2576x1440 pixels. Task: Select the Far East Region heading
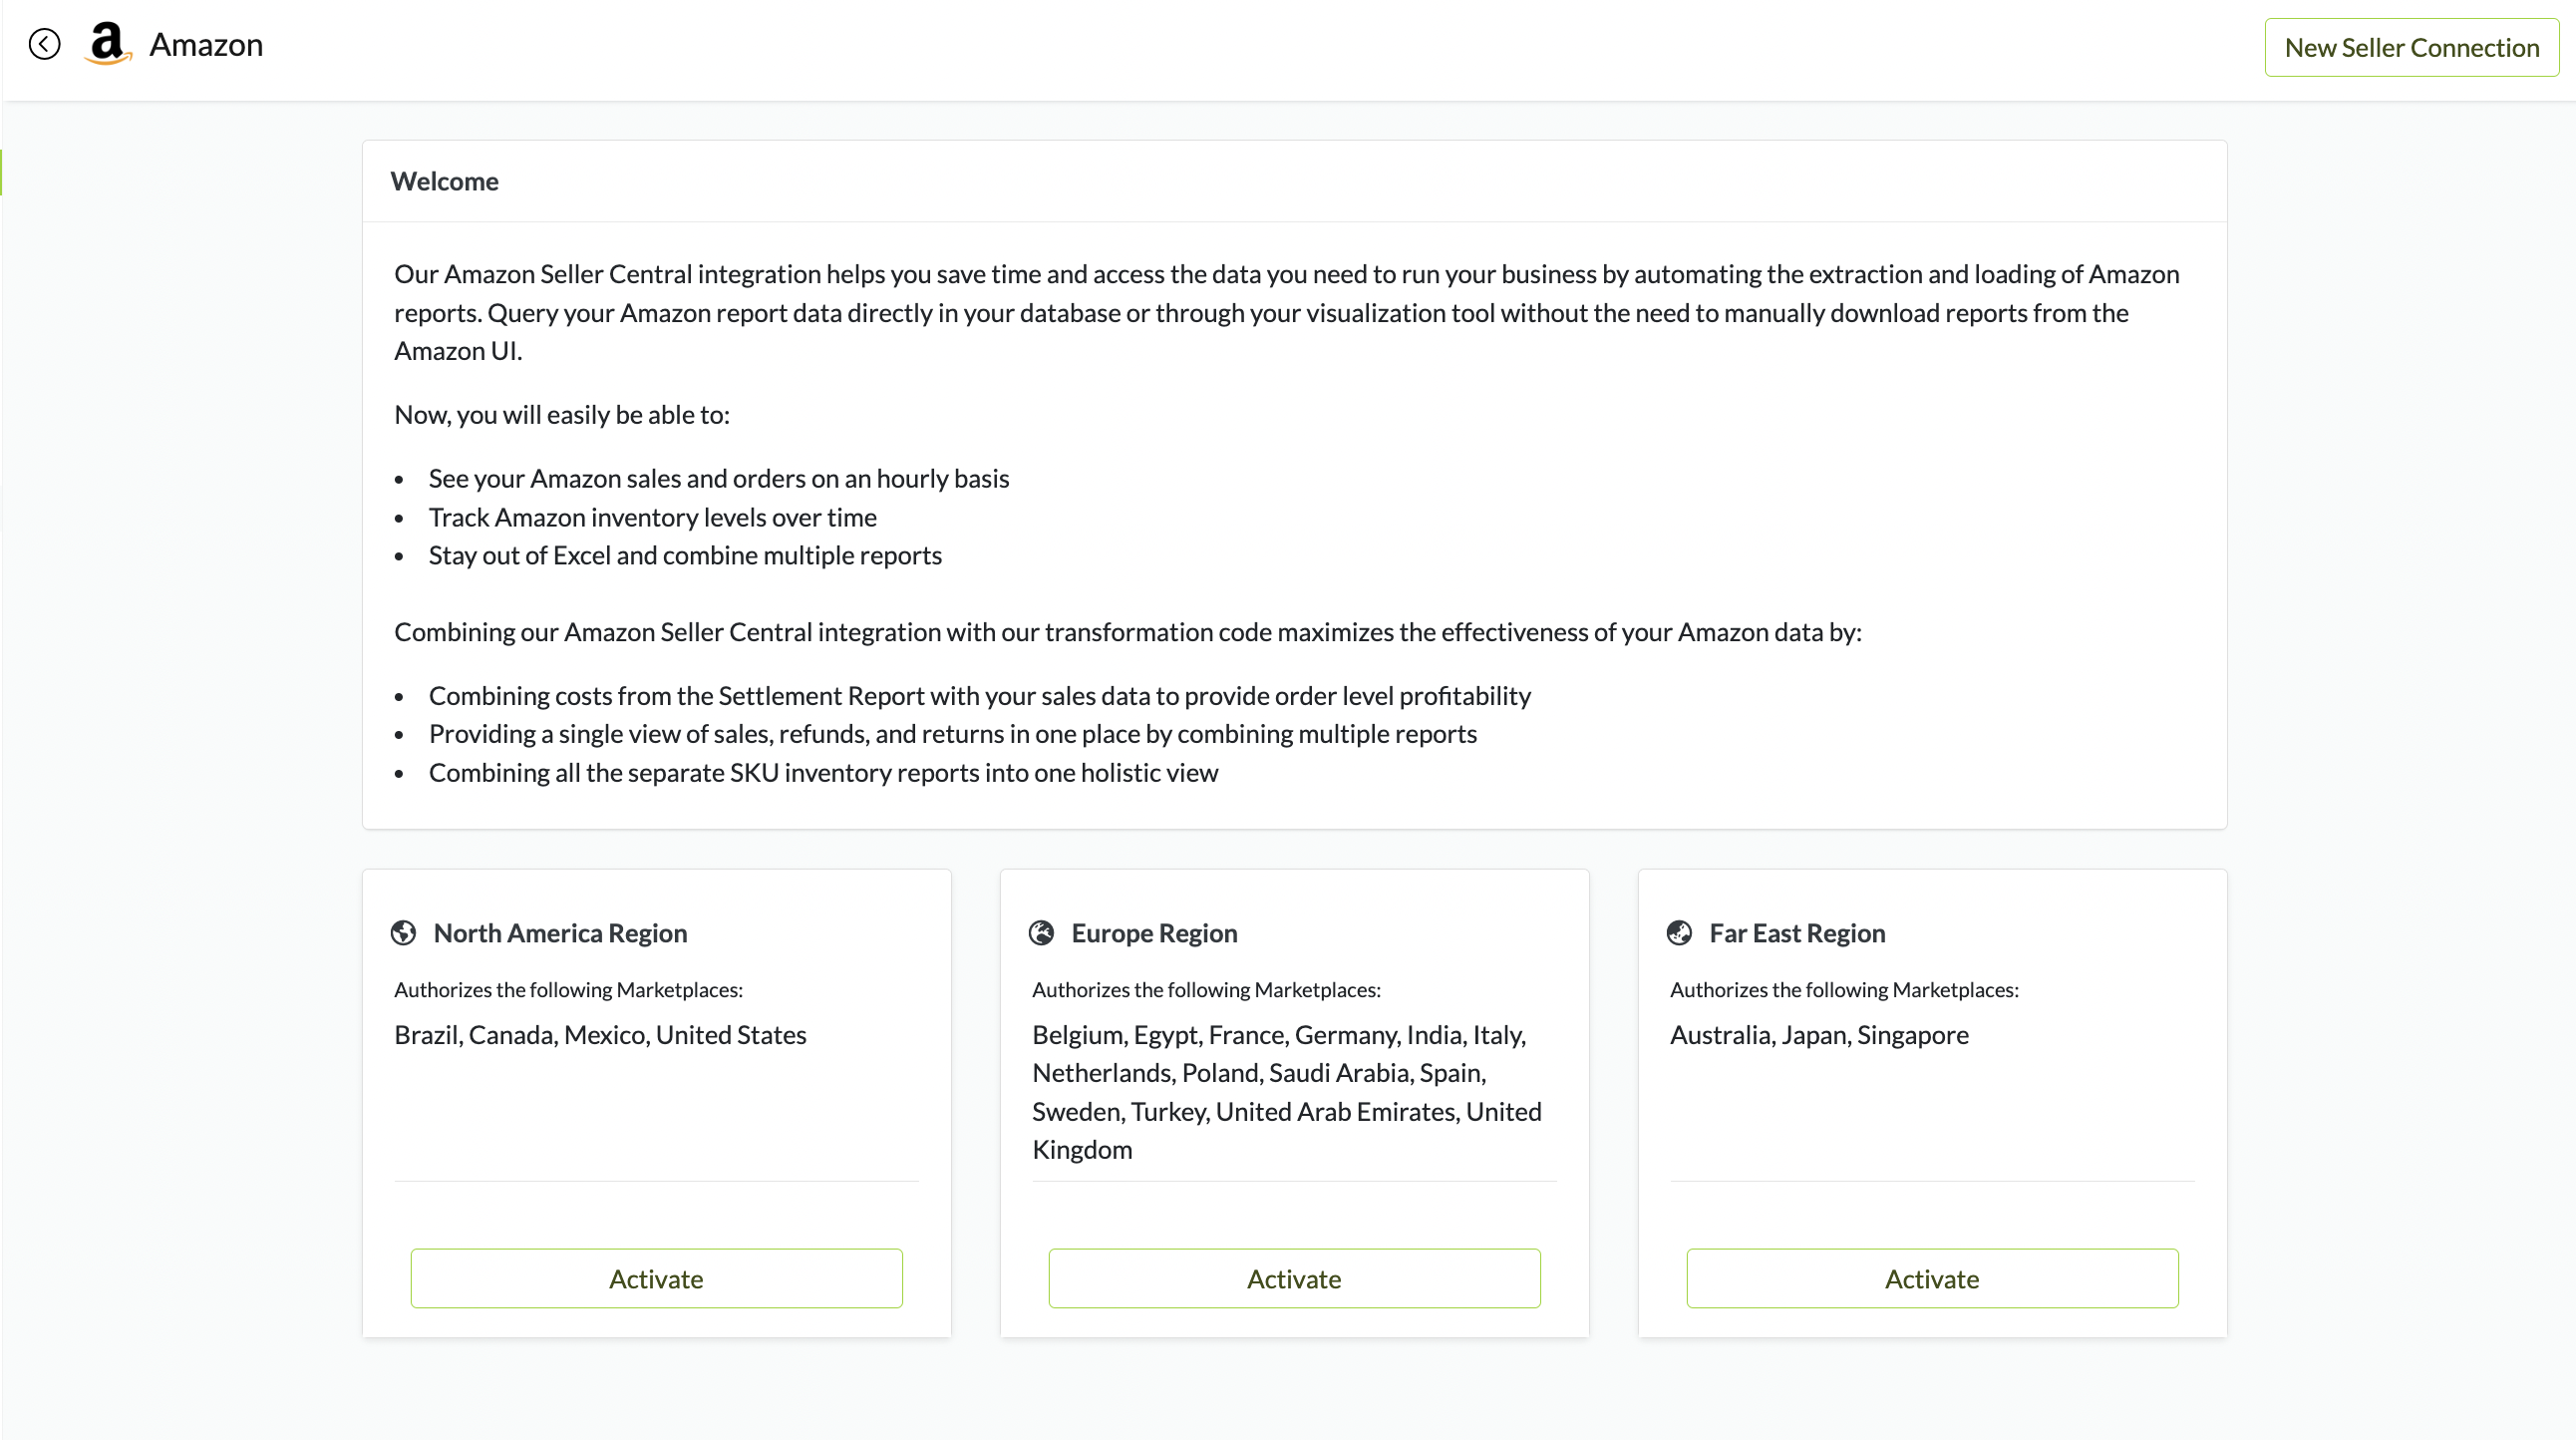point(1797,933)
